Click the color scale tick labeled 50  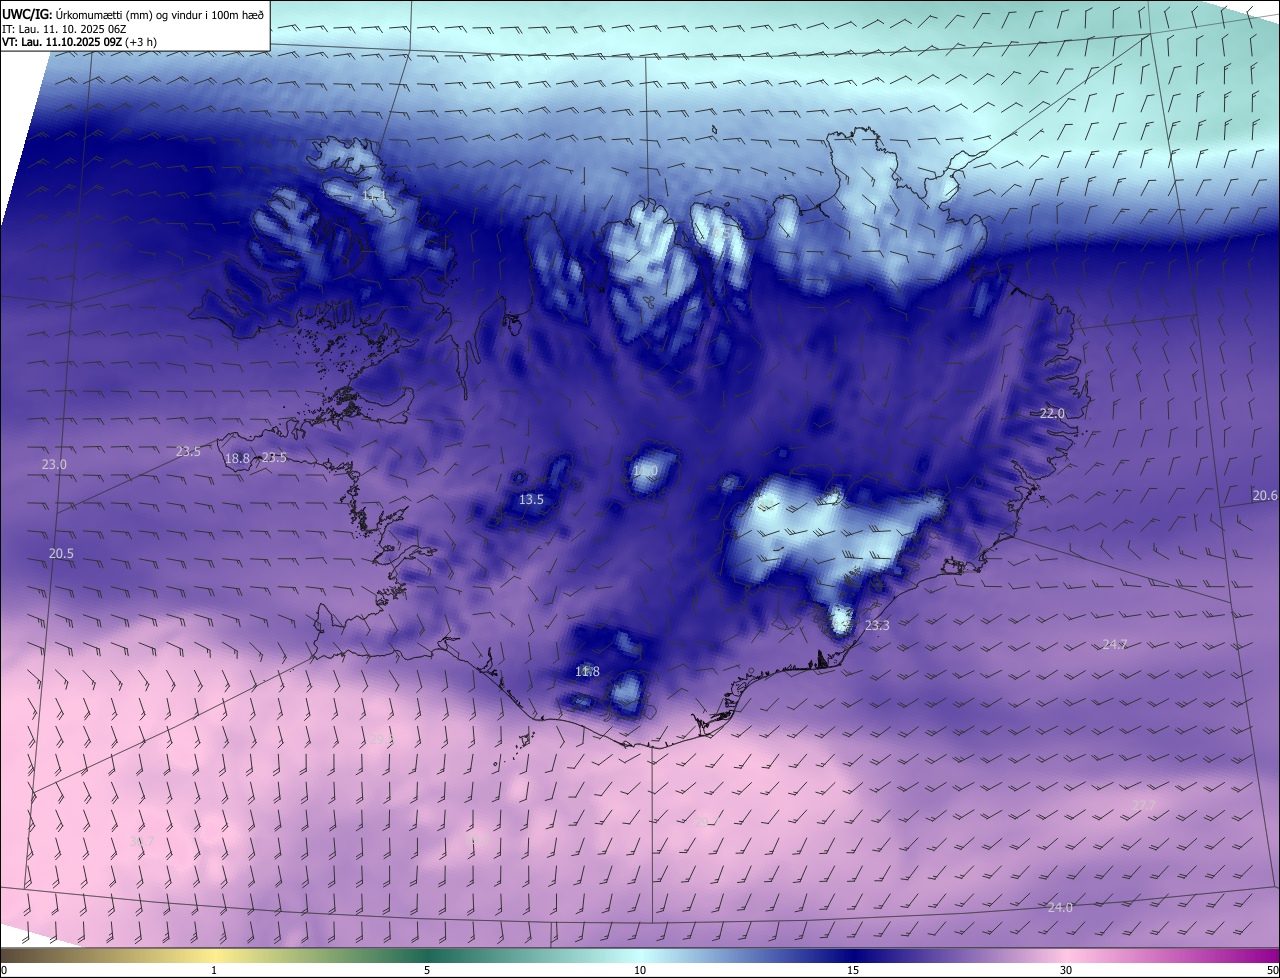(1272, 970)
